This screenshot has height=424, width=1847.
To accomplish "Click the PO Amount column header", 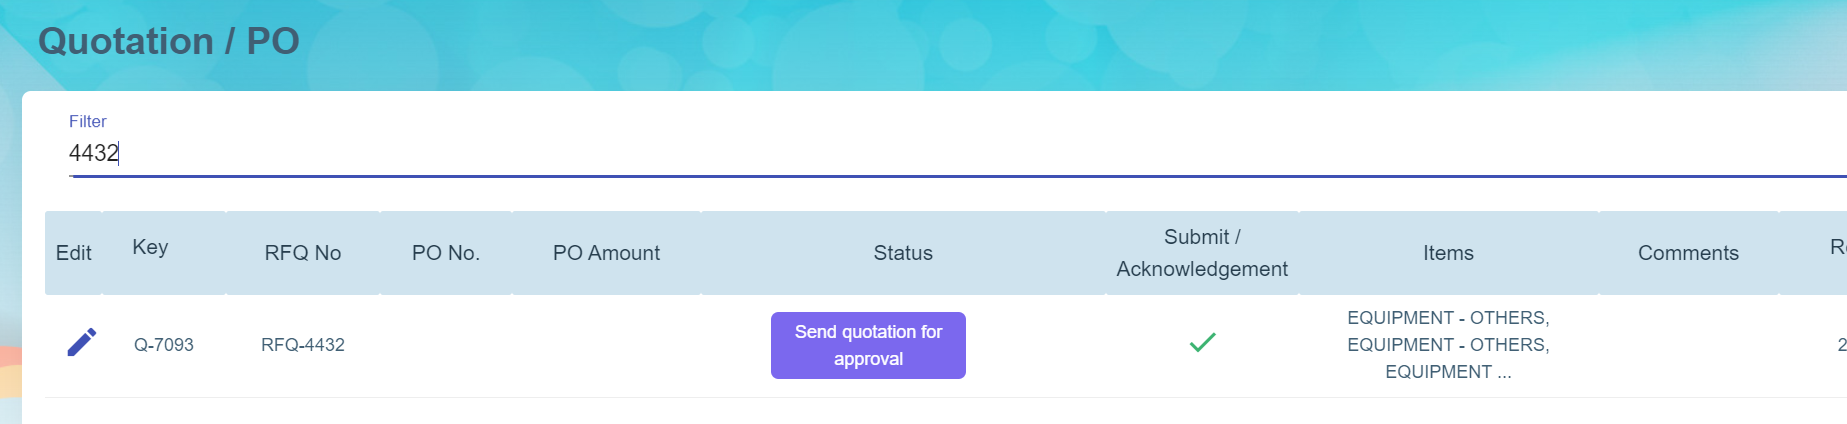I will (x=606, y=253).
